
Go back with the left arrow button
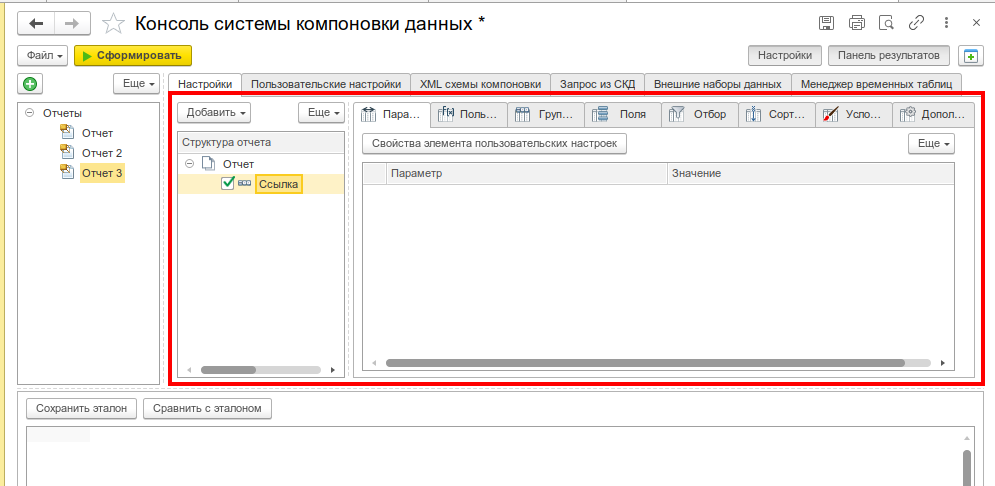[x=36, y=24]
